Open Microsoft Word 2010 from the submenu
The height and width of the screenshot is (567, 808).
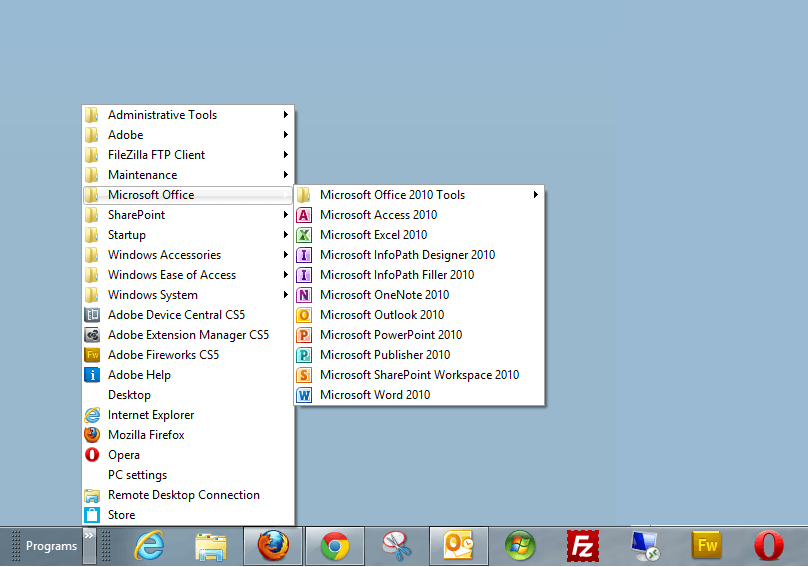click(374, 395)
